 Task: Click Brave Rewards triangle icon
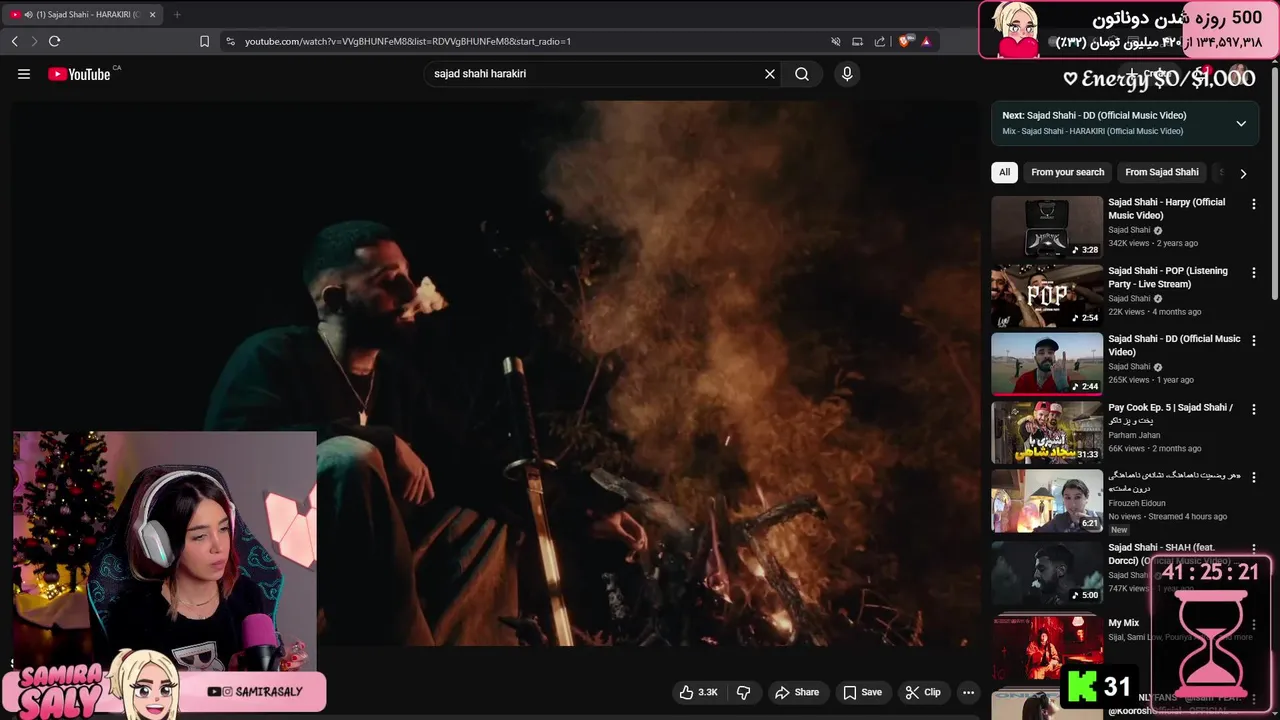tap(926, 41)
